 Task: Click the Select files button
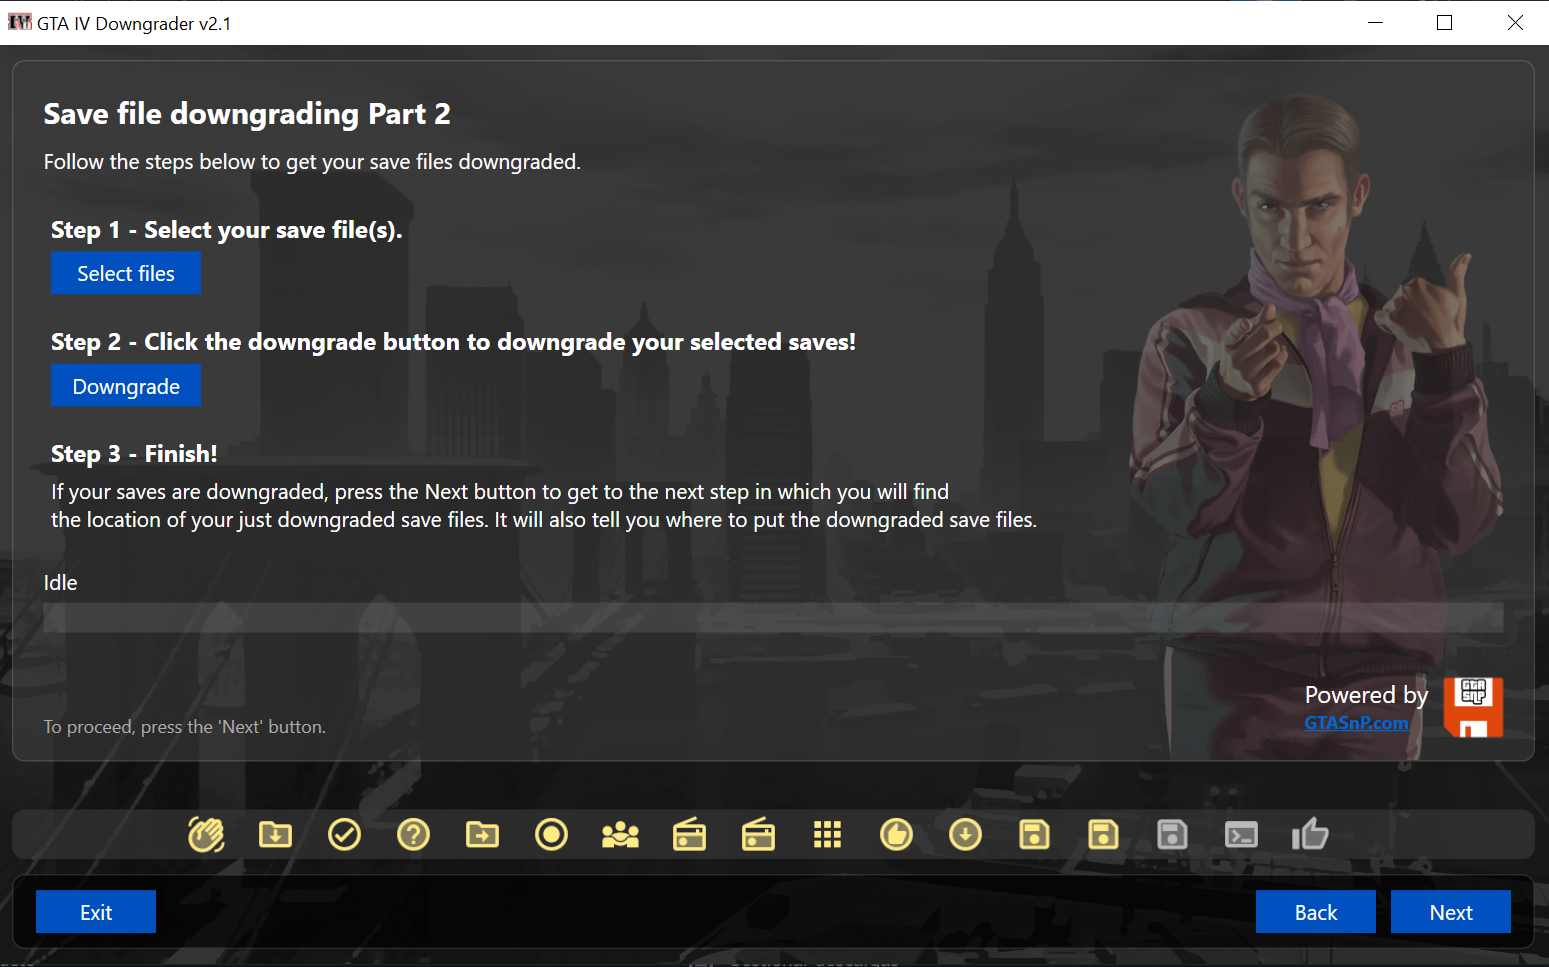pos(126,273)
